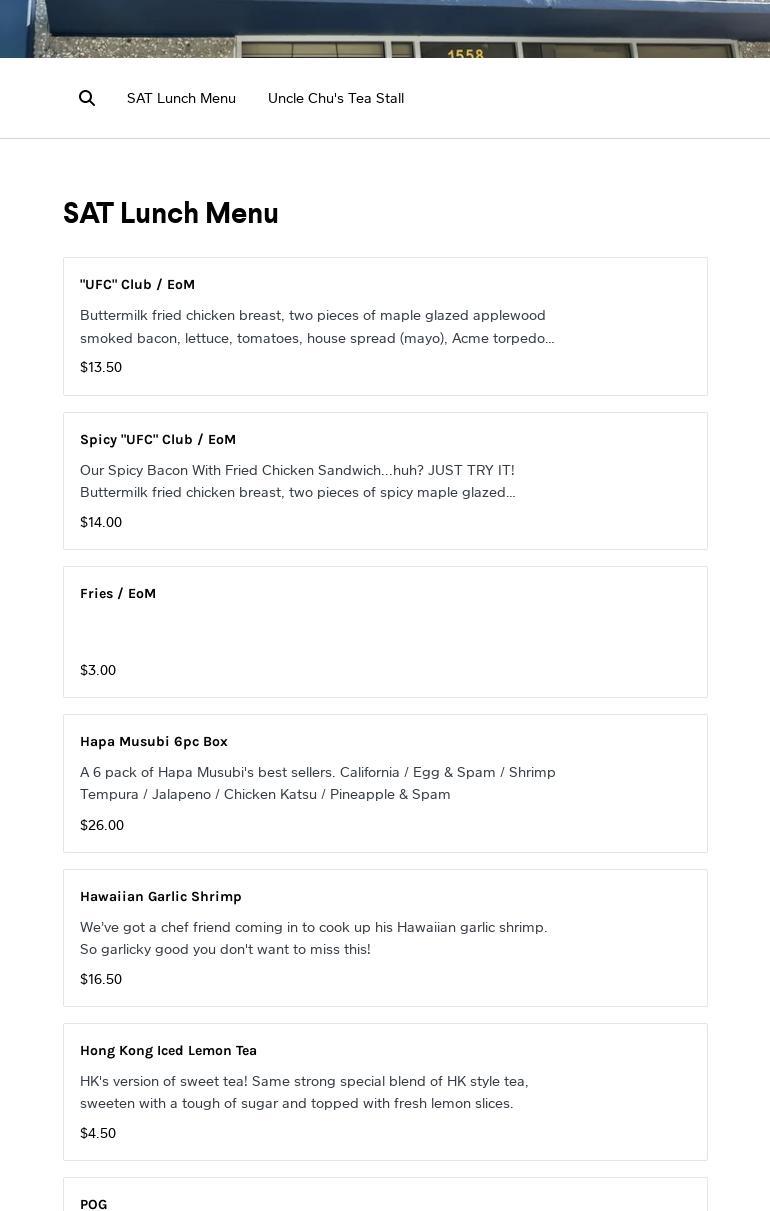Screen dimensions: 770x1211
Task: Switch to Uncle Chu's Tea Stall tab
Action: (x=336, y=98)
